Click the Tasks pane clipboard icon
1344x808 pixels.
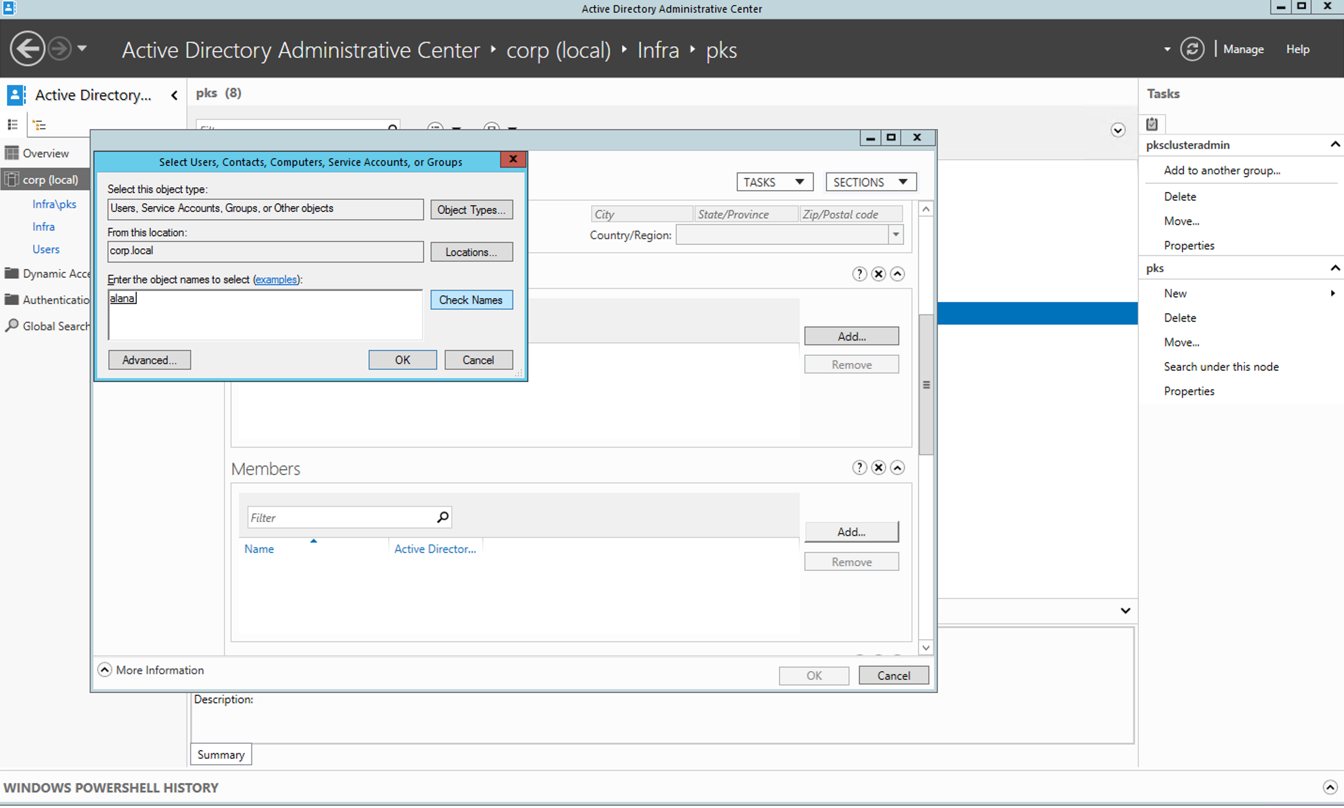pyautogui.click(x=1152, y=124)
